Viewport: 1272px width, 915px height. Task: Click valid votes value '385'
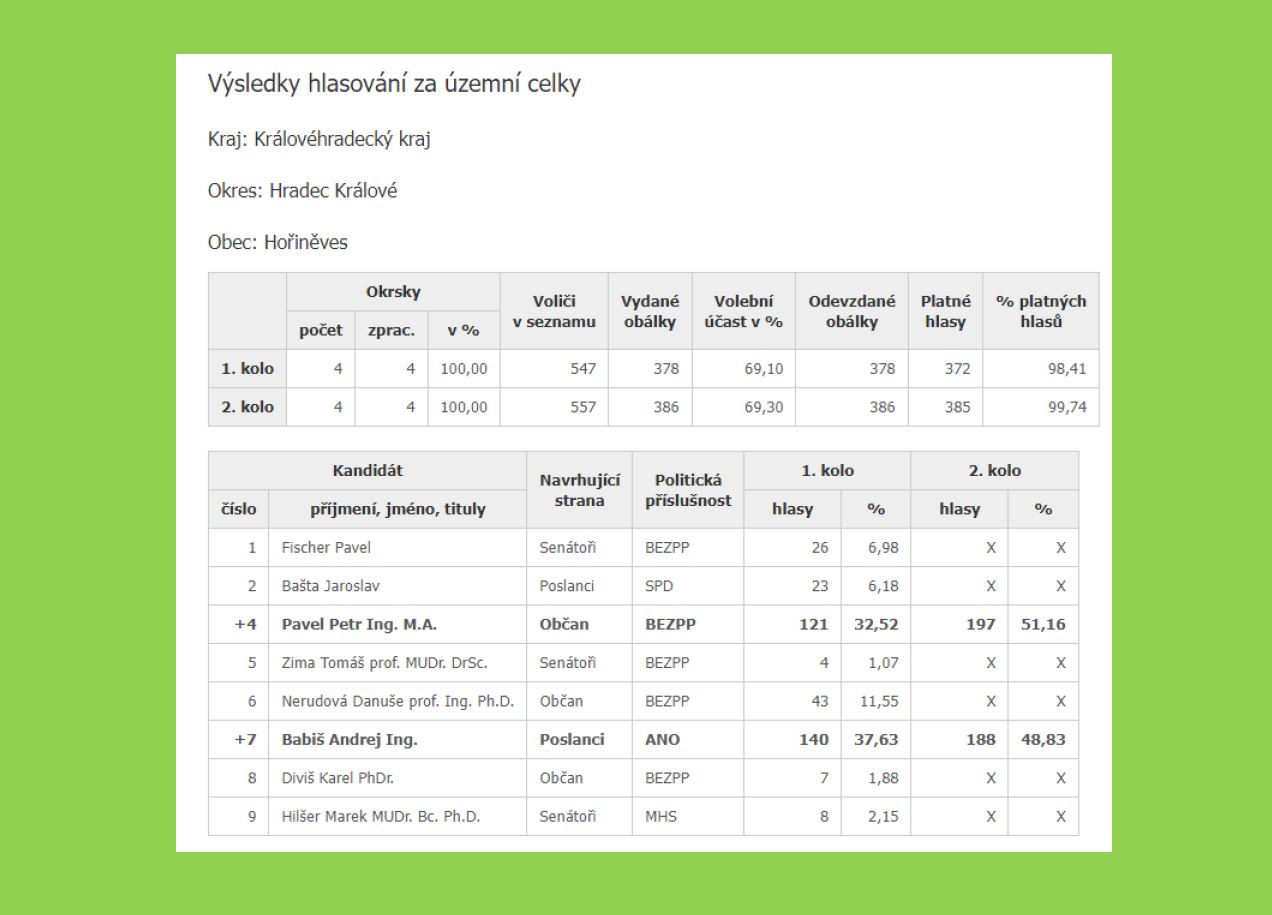coord(958,407)
